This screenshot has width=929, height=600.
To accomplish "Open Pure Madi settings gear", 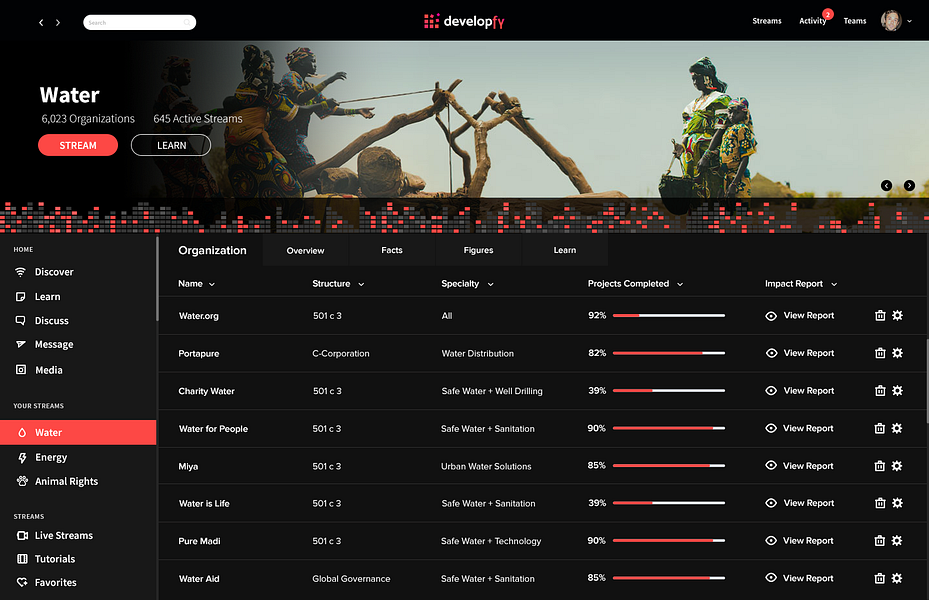I will [896, 541].
